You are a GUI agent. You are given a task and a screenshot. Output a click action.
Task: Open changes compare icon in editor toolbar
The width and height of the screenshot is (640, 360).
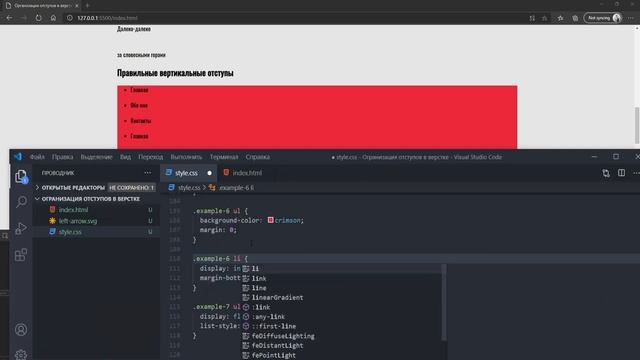coord(606,173)
